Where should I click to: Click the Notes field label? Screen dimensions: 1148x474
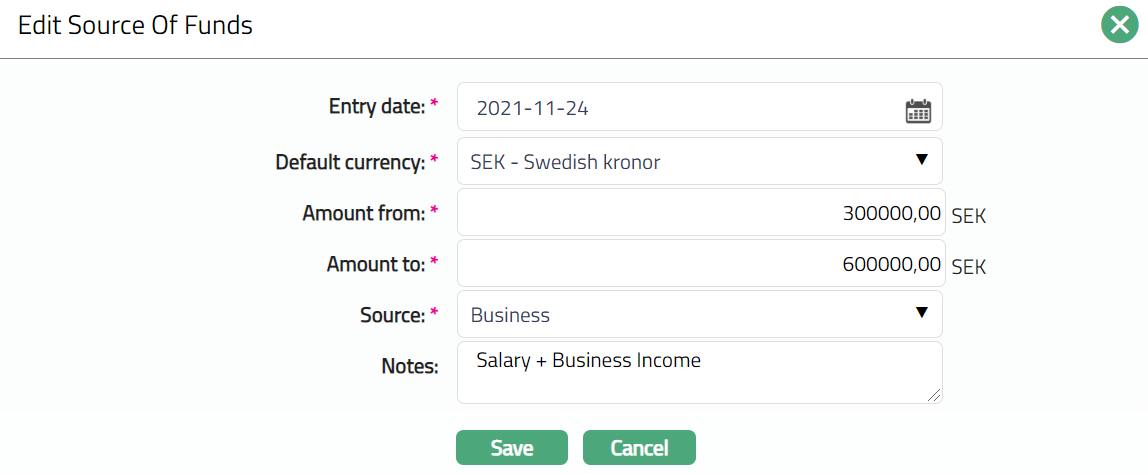[x=410, y=366]
